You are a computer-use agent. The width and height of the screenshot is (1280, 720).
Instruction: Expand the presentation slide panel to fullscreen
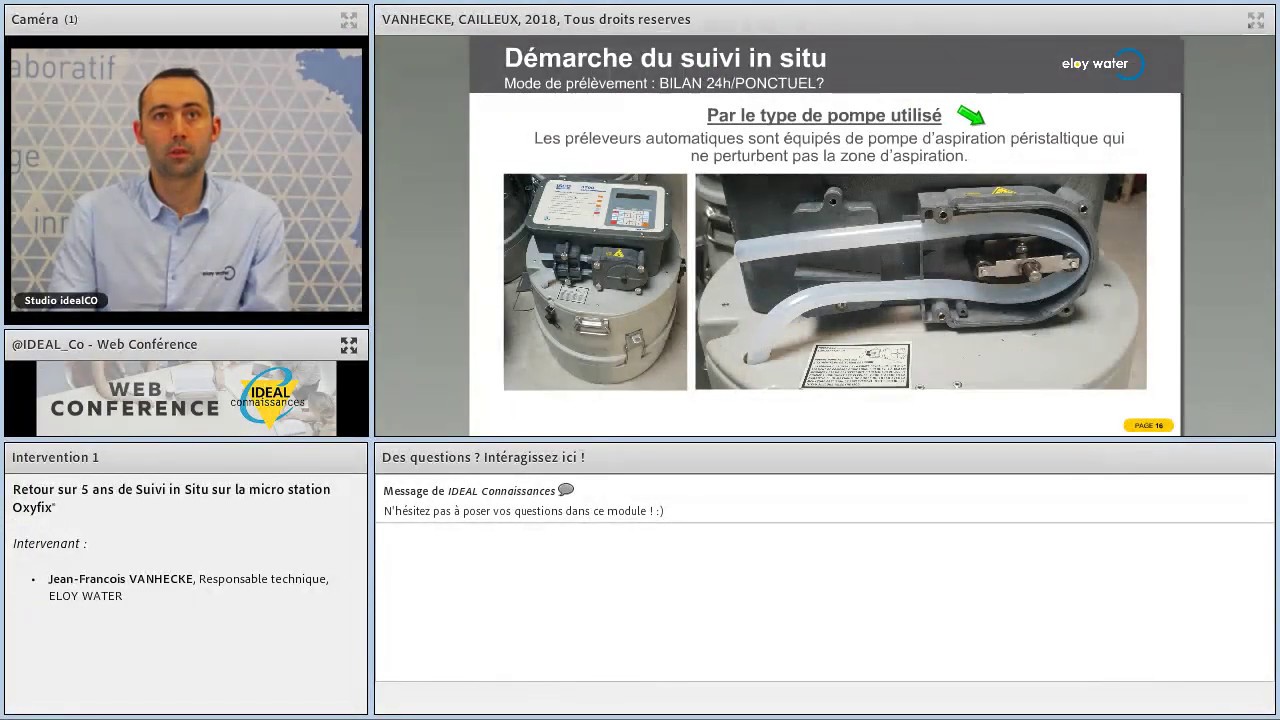click(1256, 20)
